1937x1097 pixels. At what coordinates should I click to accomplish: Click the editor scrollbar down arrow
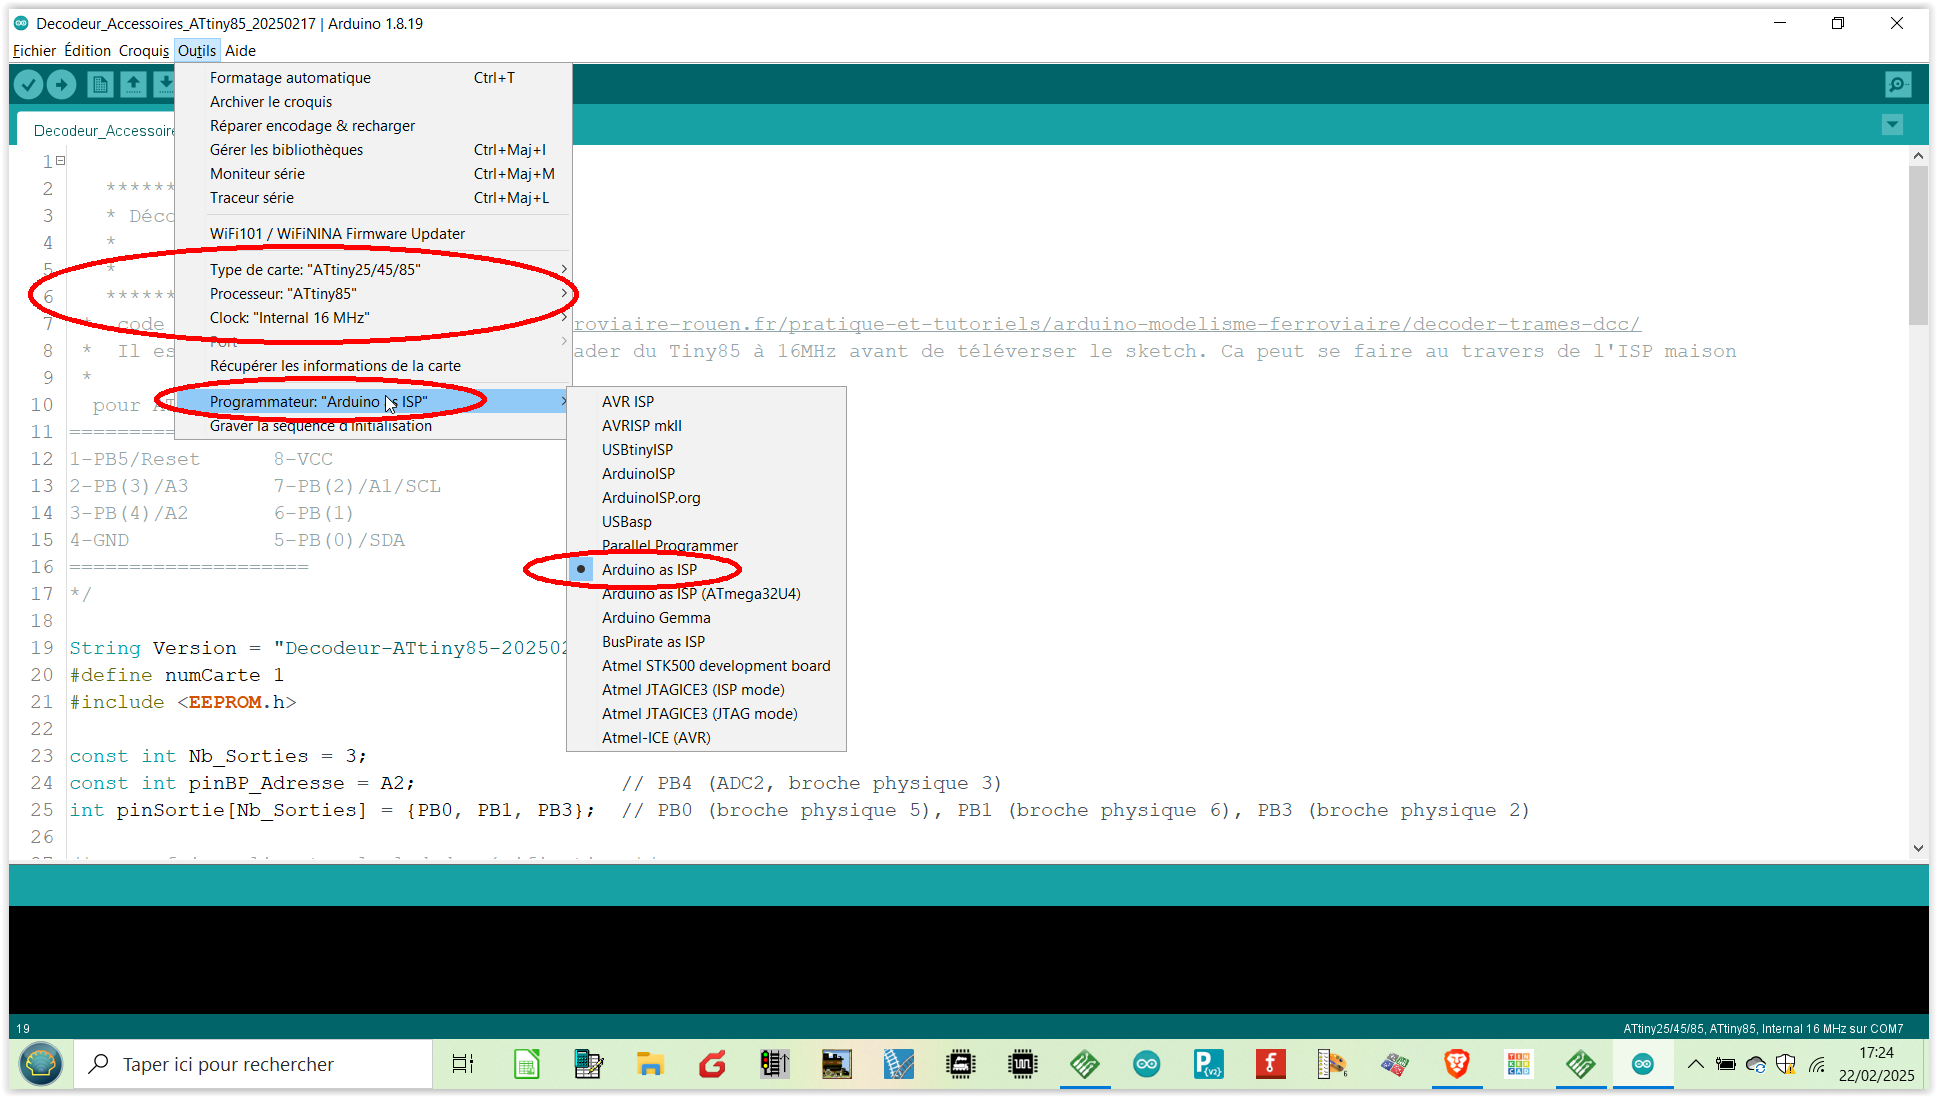coord(1917,848)
